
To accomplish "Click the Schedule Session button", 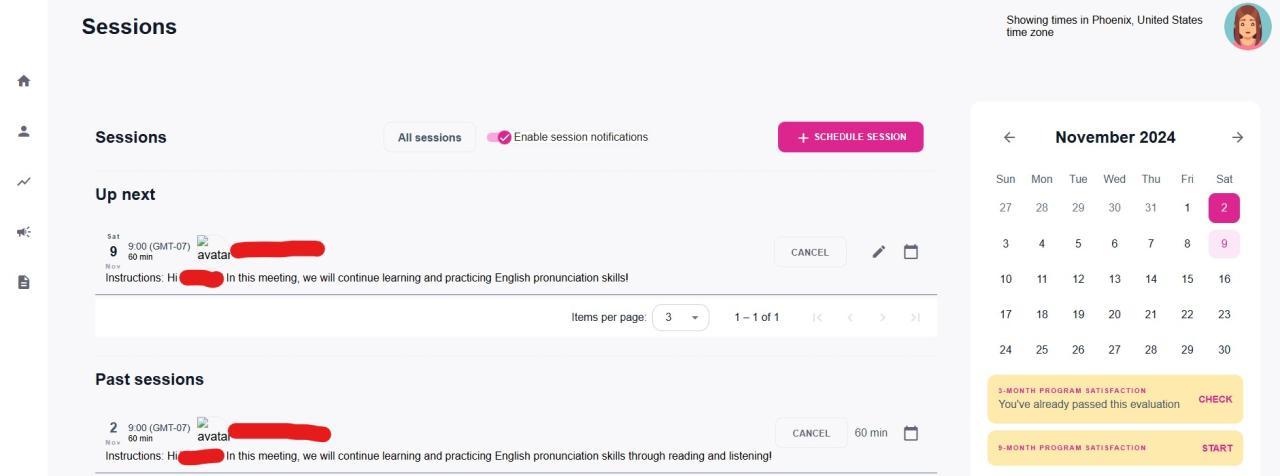I will 850,138.
